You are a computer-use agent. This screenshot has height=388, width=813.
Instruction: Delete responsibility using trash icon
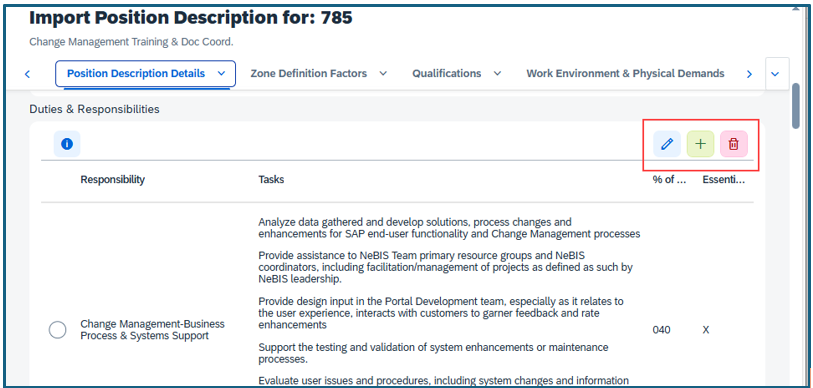734,144
